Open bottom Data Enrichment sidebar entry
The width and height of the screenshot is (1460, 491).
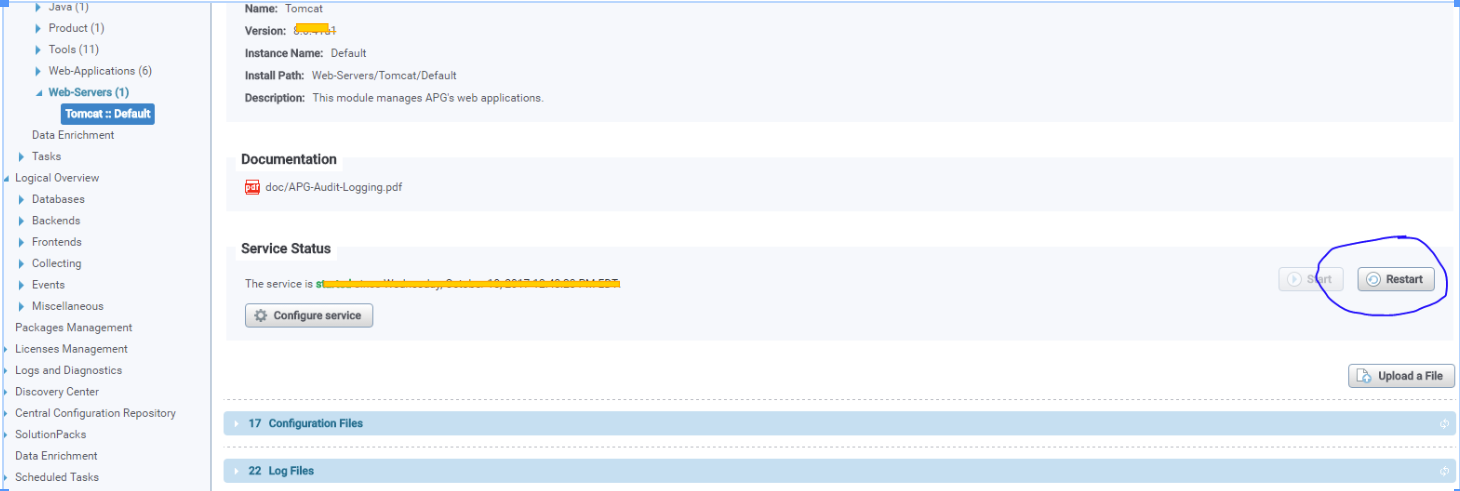(x=56, y=456)
